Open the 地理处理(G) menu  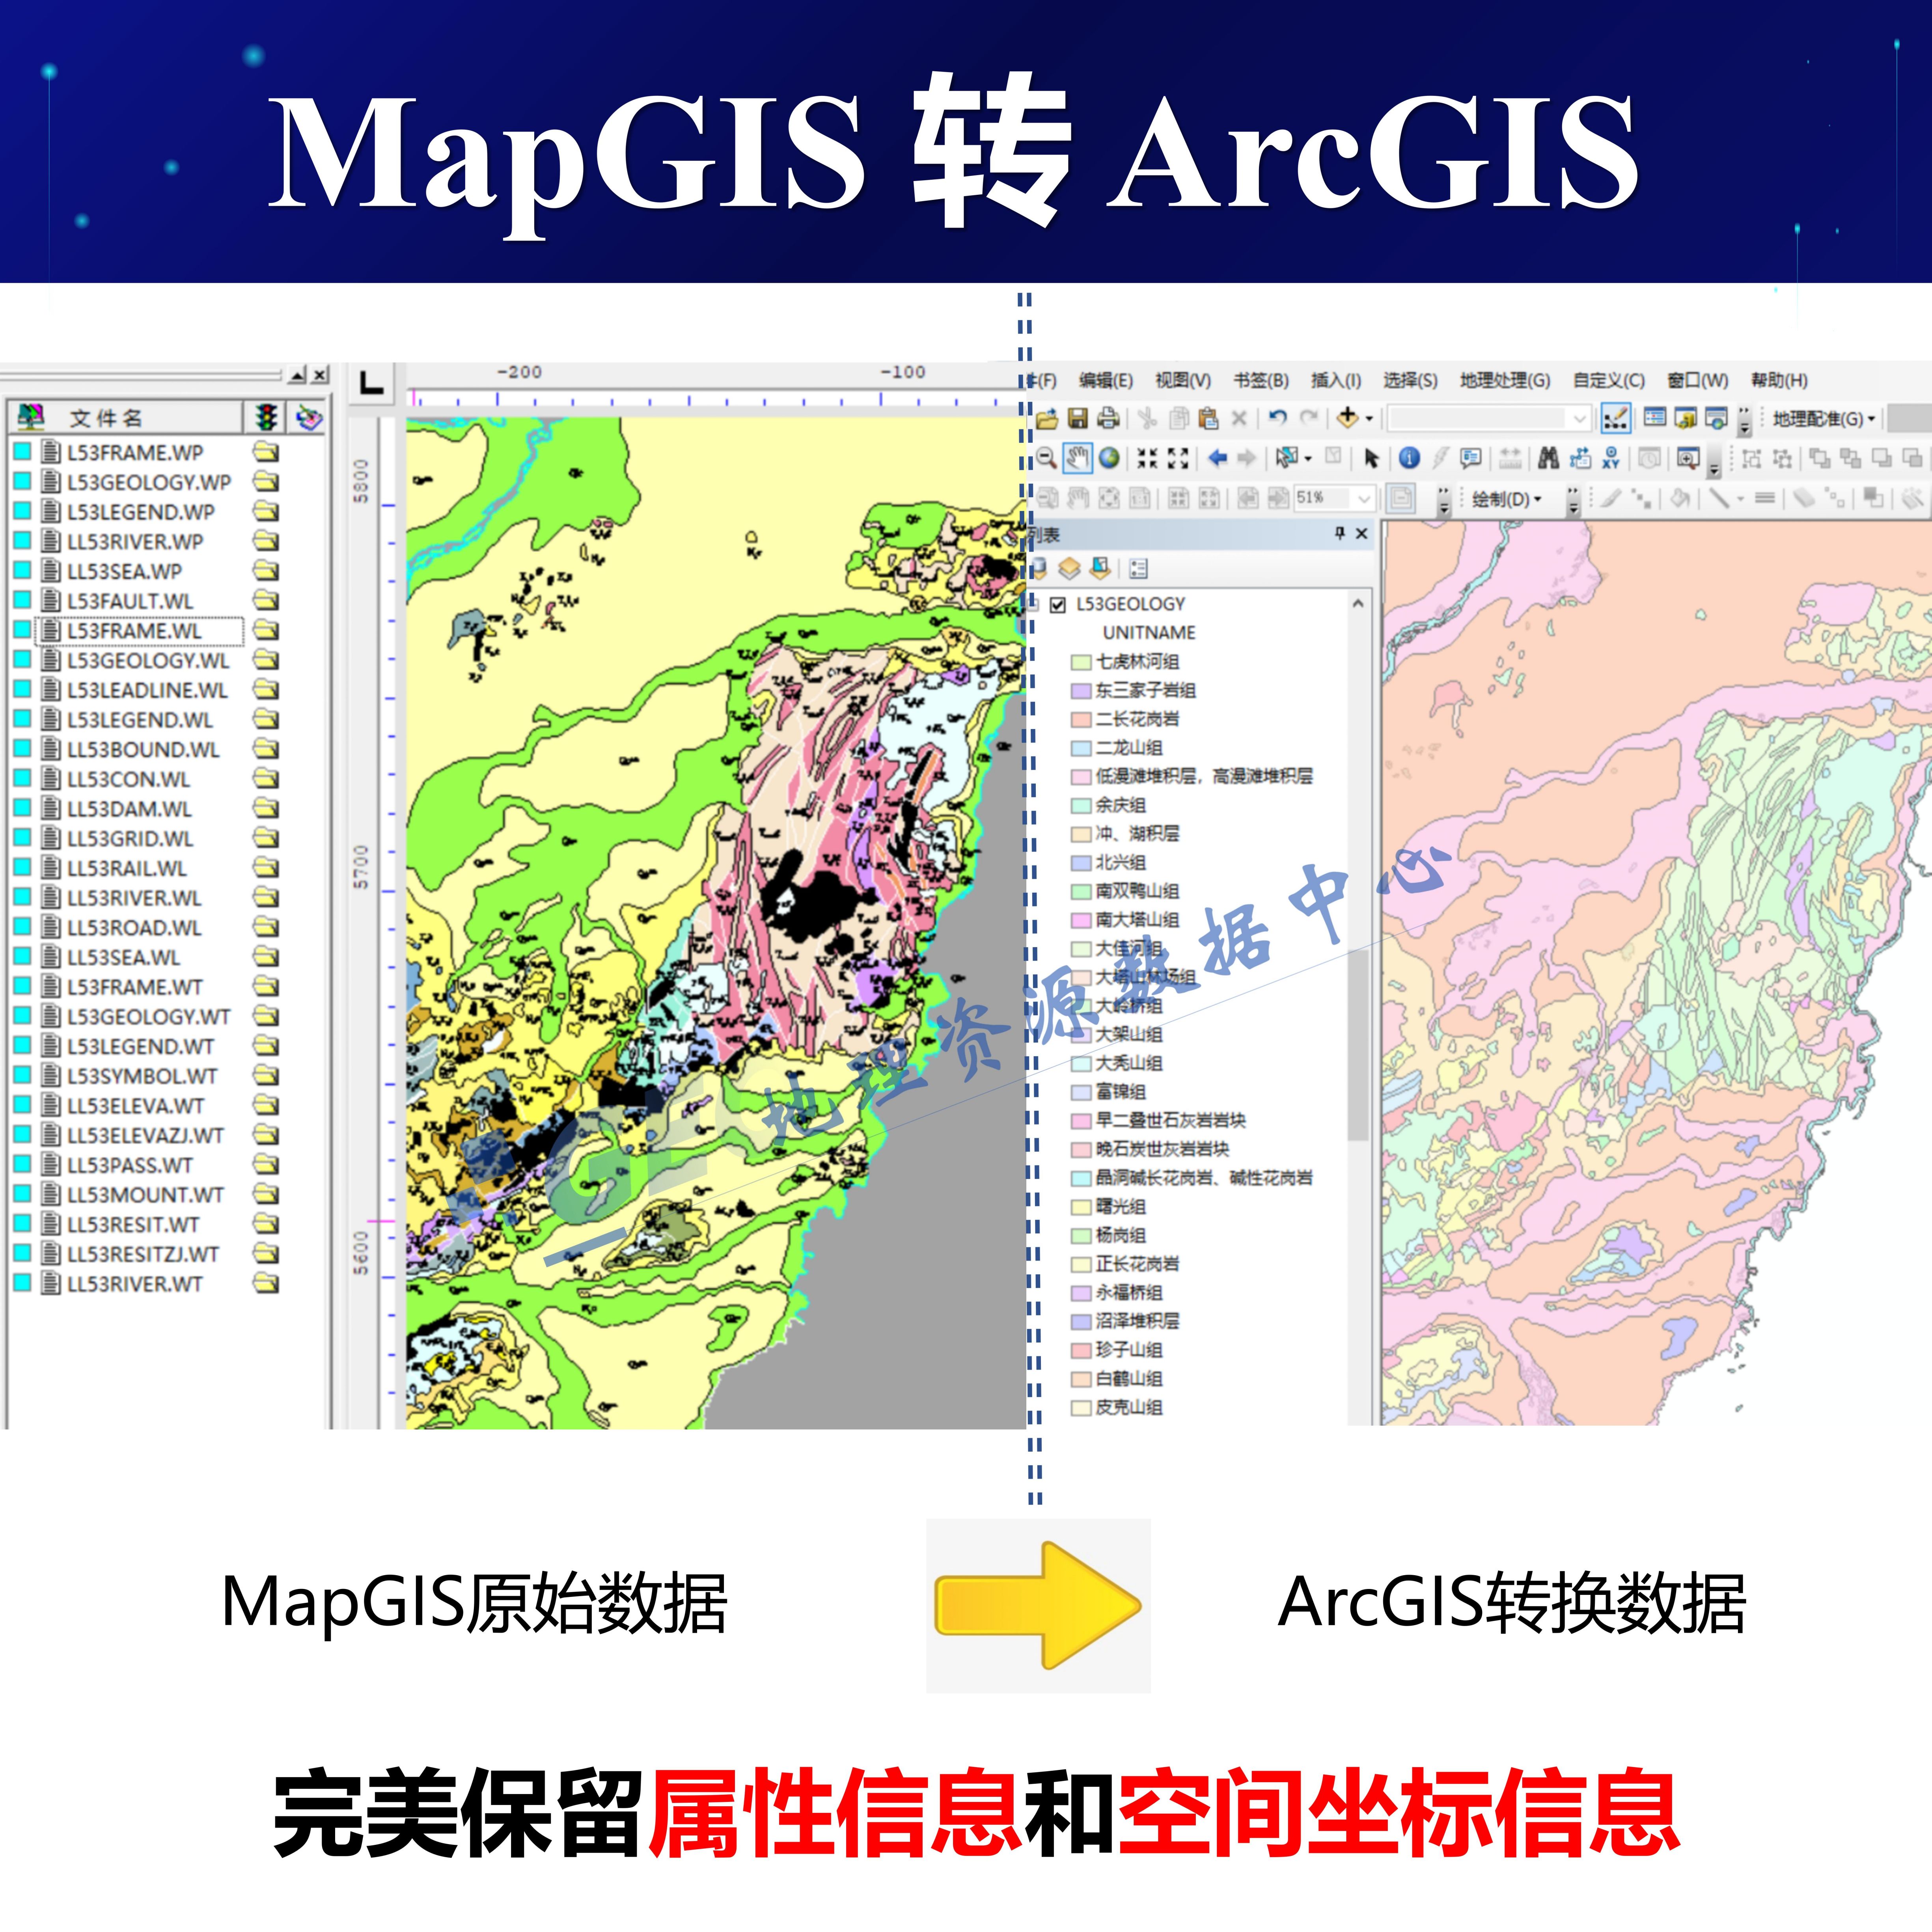(x=1505, y=380)
